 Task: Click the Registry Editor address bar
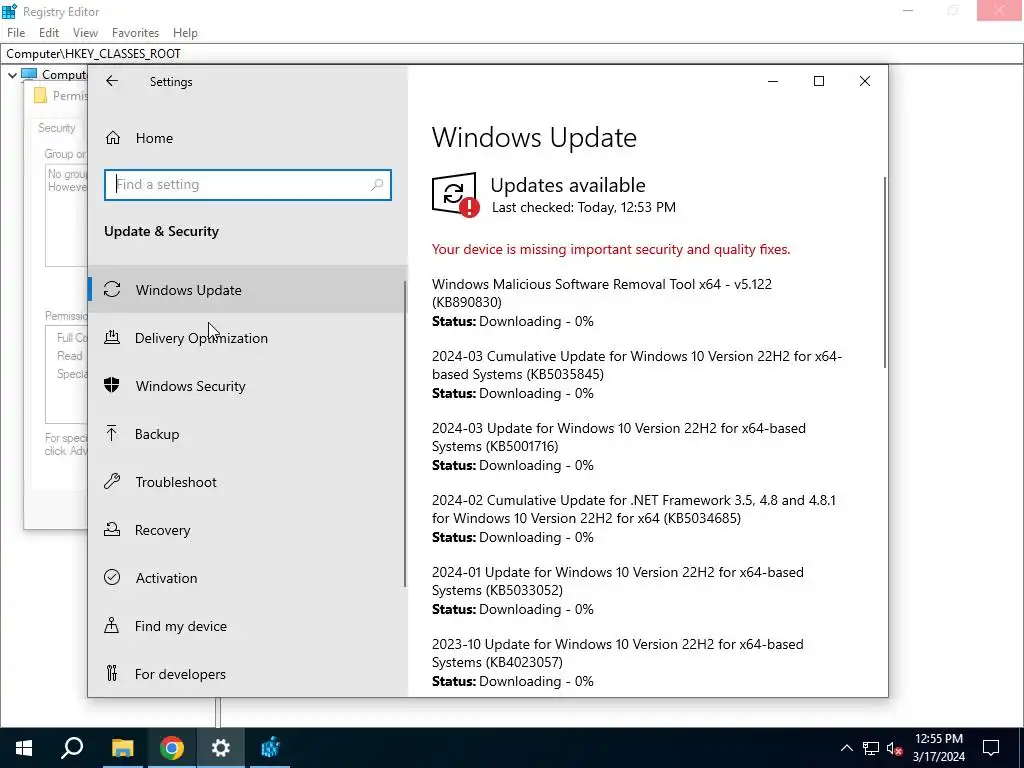pos(512,54)
